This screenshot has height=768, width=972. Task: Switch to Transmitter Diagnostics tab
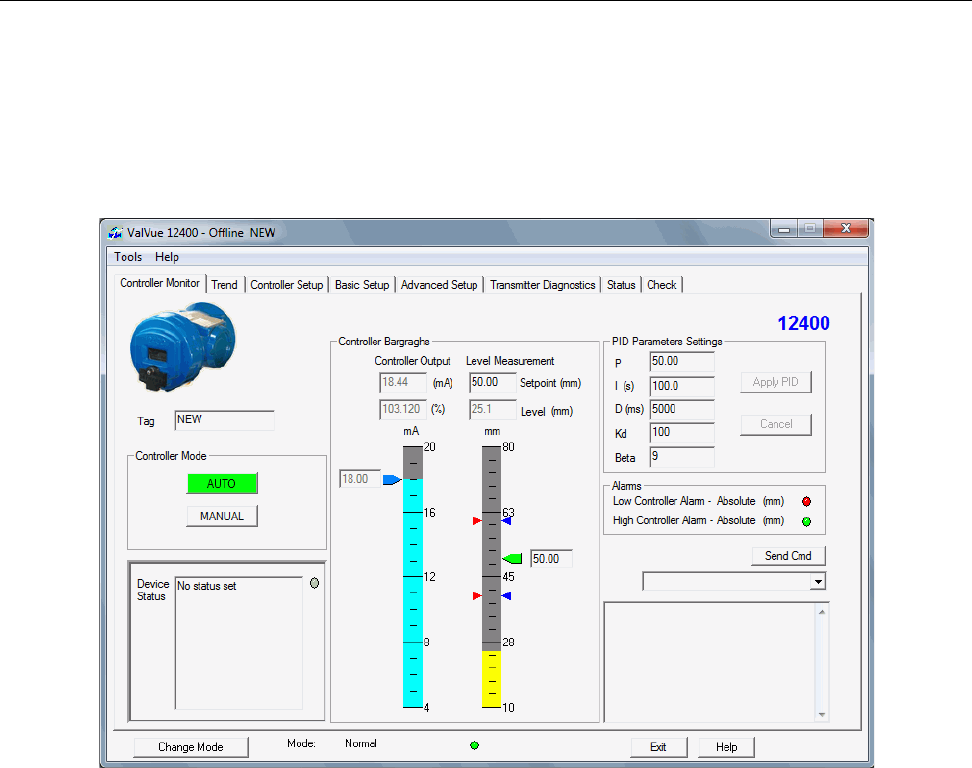[x=542, y=285]
